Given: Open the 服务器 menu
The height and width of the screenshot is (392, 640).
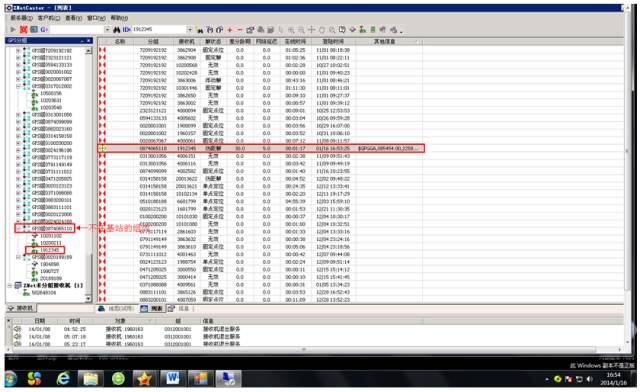Looking at the screenshot, I should [x=21, y=18].
